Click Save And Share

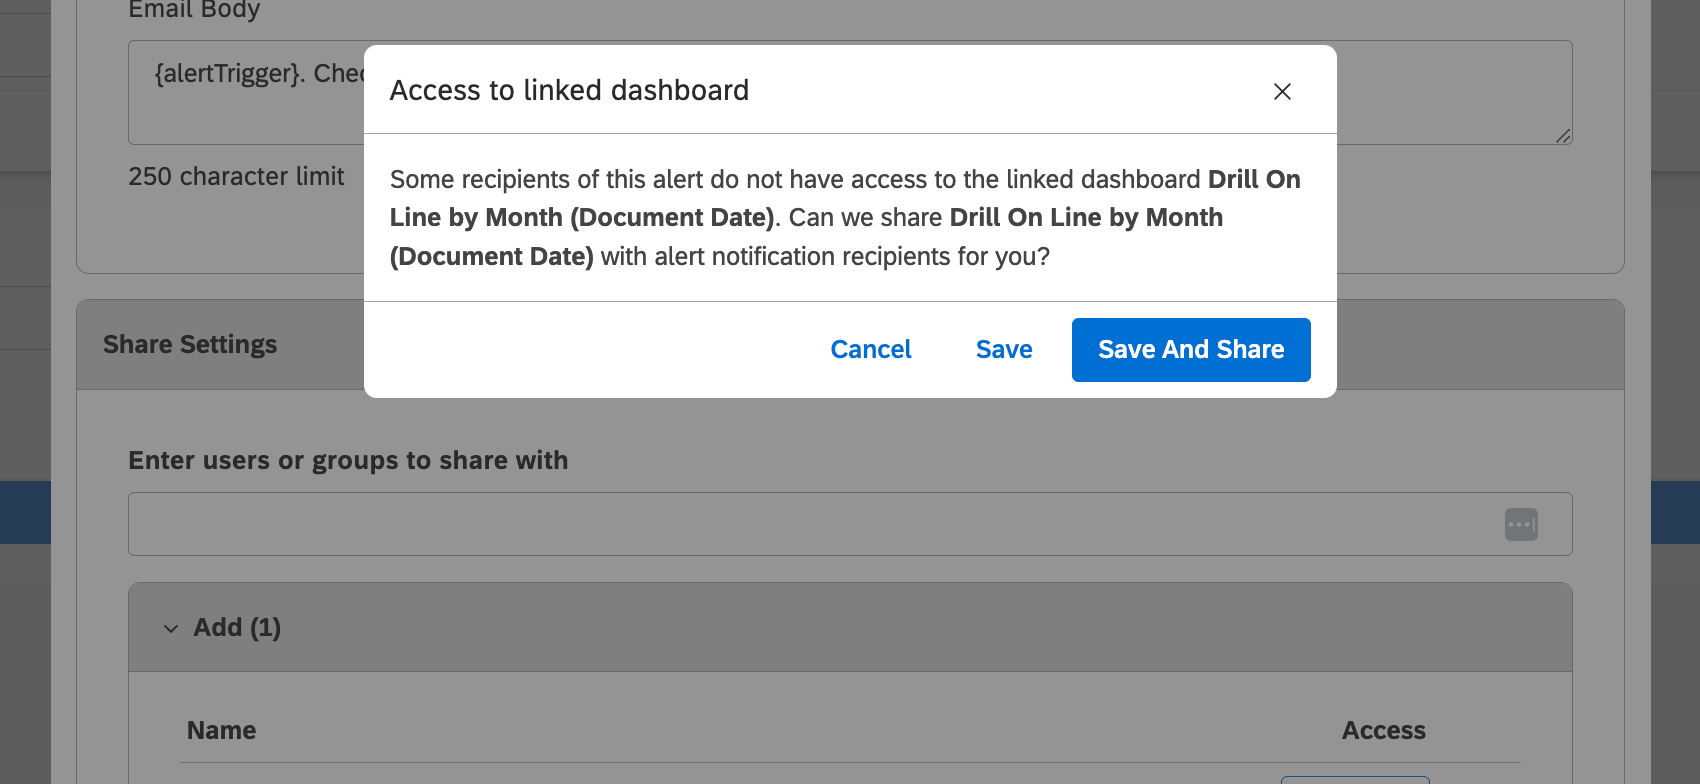click(1190, 349)
